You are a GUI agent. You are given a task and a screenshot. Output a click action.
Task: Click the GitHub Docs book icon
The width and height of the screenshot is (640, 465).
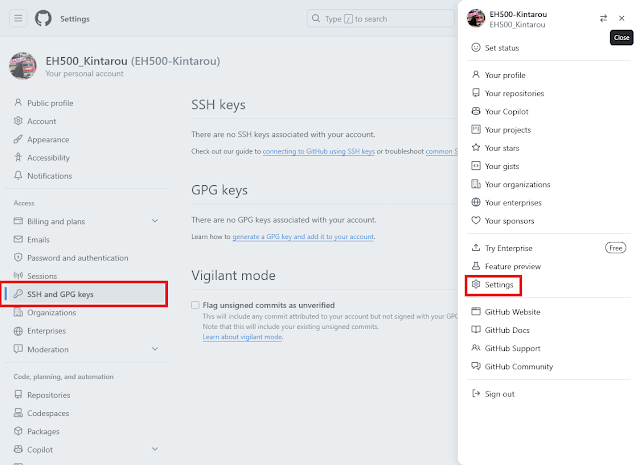pyautogui.click(x=476, y=329)
